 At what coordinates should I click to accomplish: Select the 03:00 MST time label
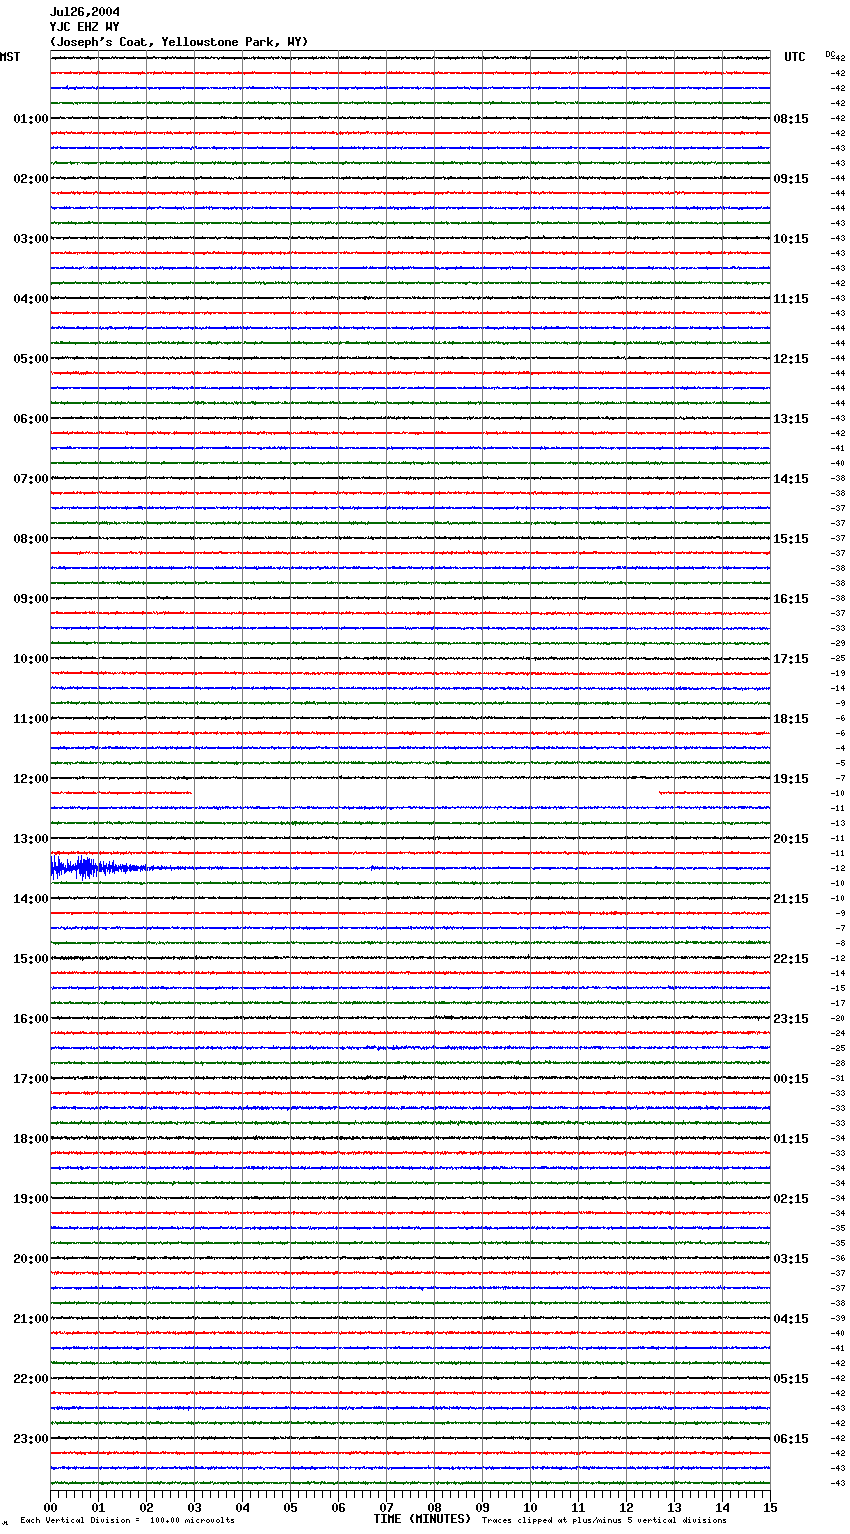[x=31, y=239]
